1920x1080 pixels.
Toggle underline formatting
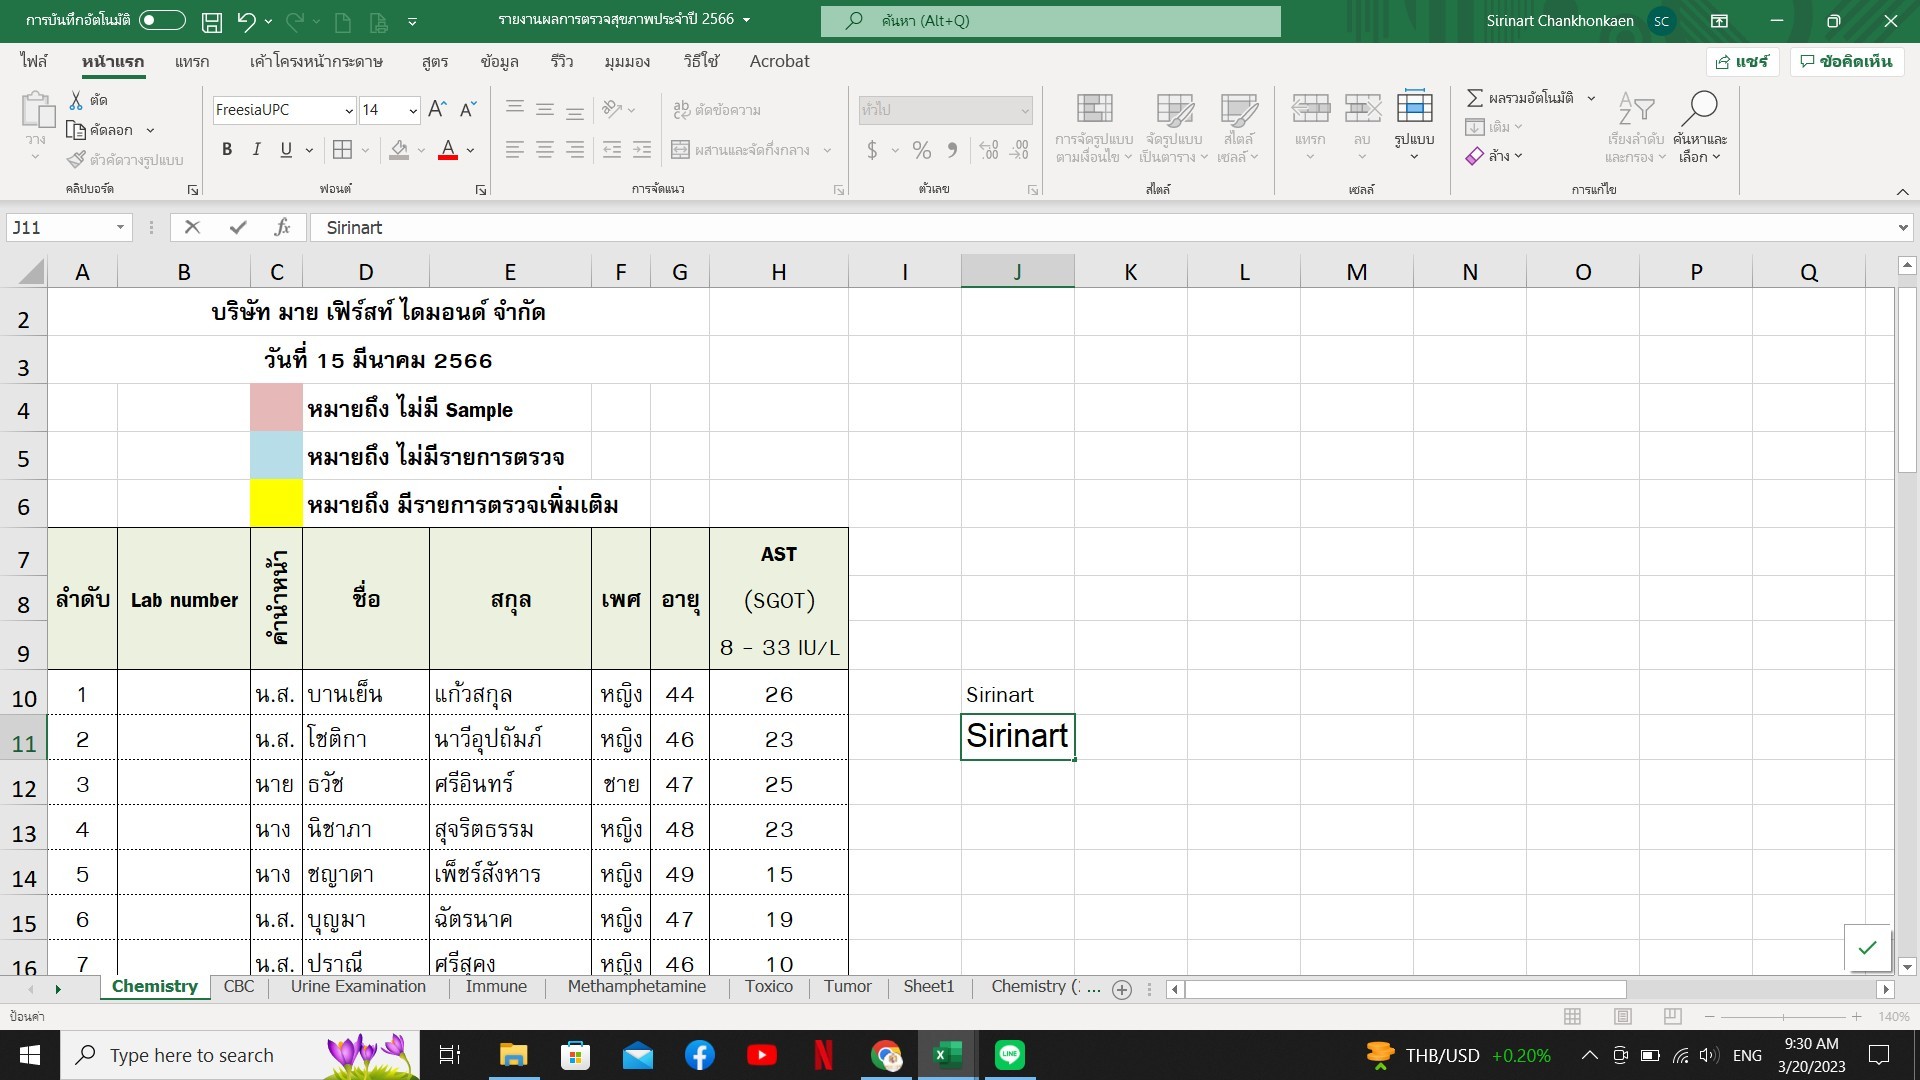(x=286, y=150)
